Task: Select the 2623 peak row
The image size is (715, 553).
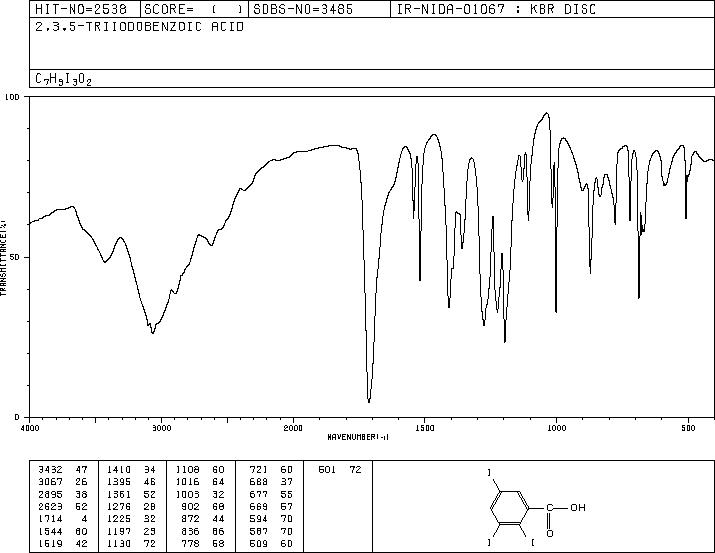Action: point(63,506)
